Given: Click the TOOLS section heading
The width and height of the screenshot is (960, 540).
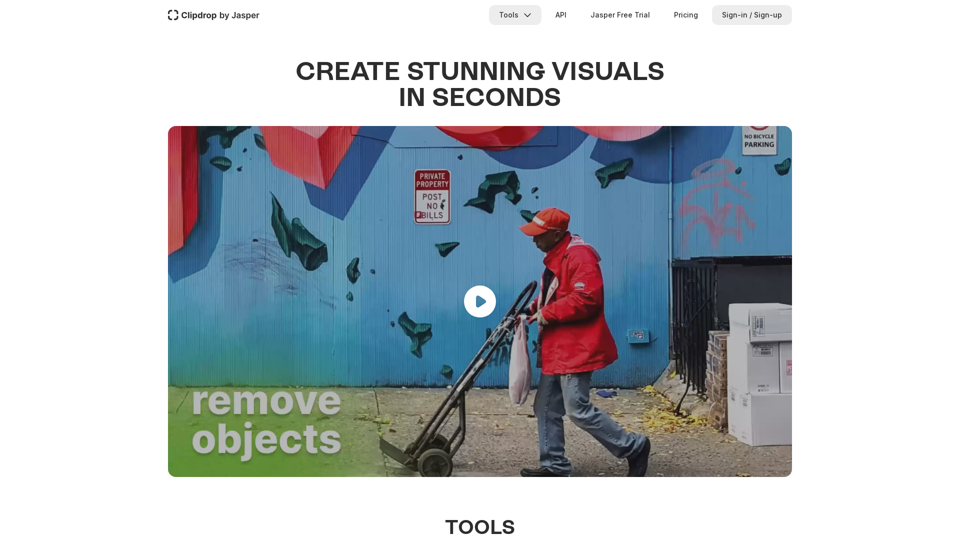Looking at the screenshot, I should pyautogui.click(x=480, y=527).
